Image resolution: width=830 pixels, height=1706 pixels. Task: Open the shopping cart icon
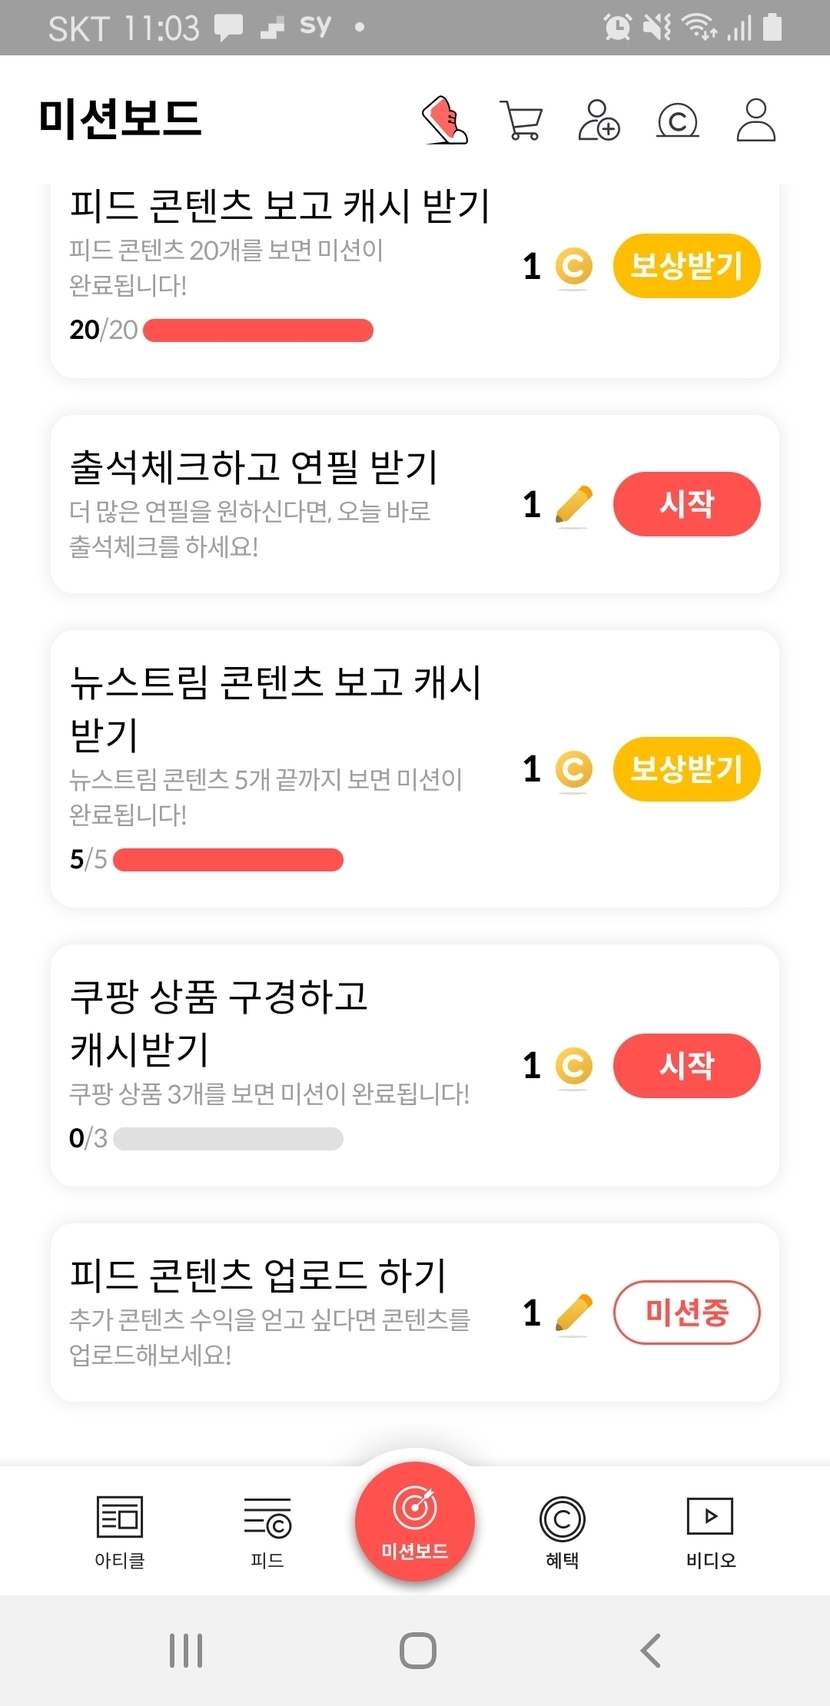coord(520,120)
